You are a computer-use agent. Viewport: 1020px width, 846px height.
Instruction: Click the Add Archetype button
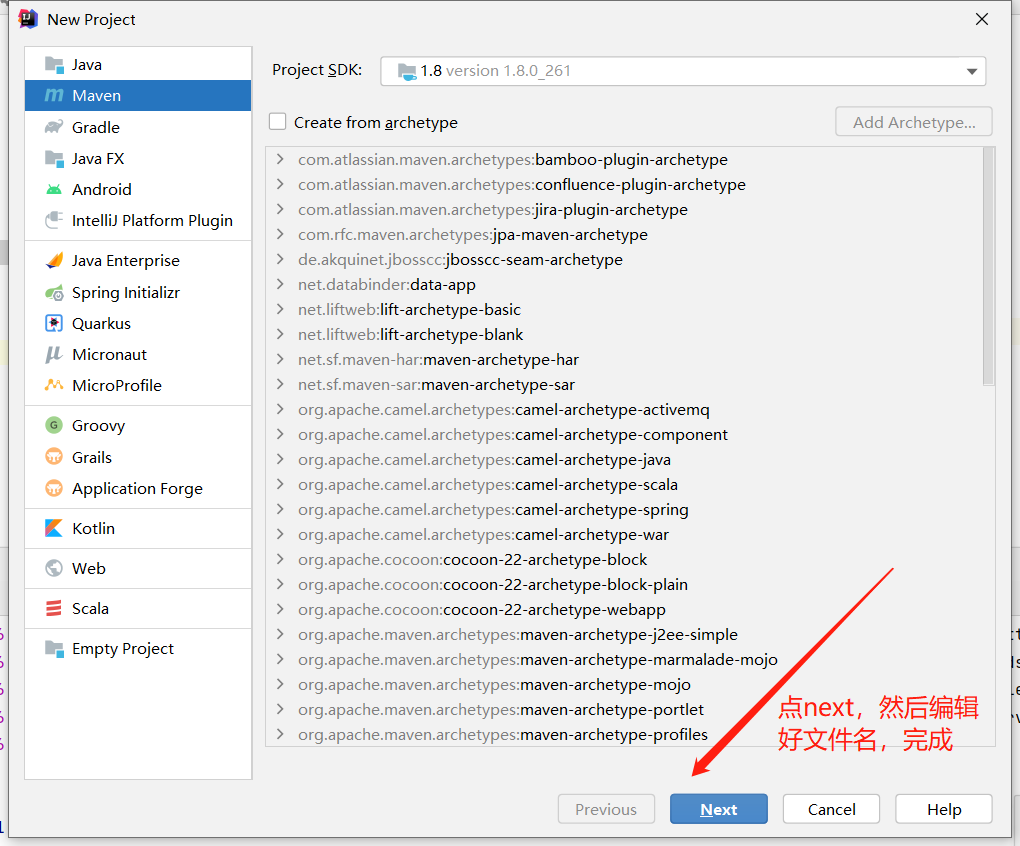coord(912,121)
